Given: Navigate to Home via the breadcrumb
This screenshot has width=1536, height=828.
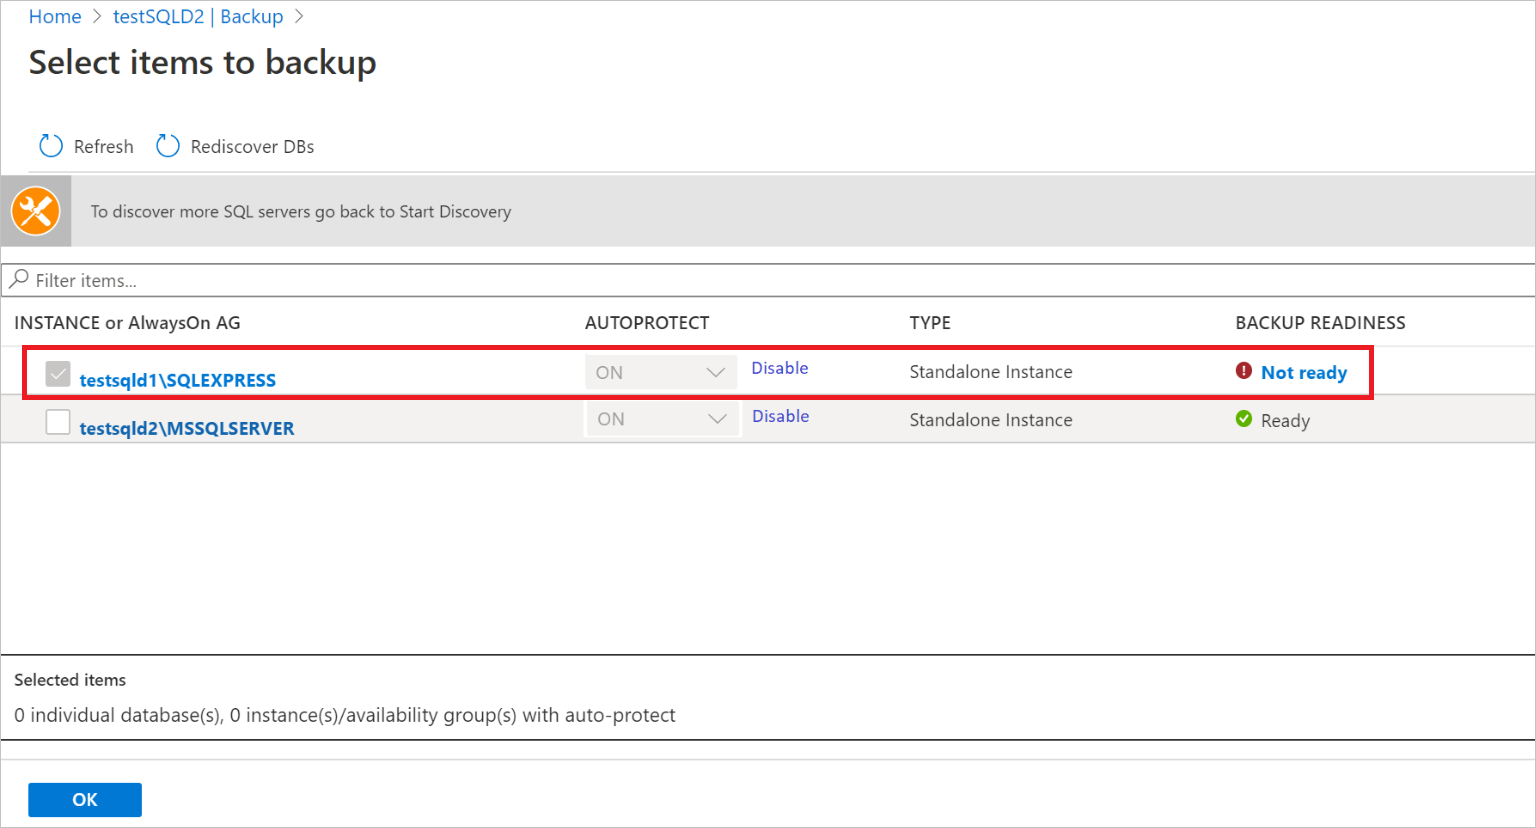Looking at the screenshot, I should pyautogui.click(x=55, y=16).
